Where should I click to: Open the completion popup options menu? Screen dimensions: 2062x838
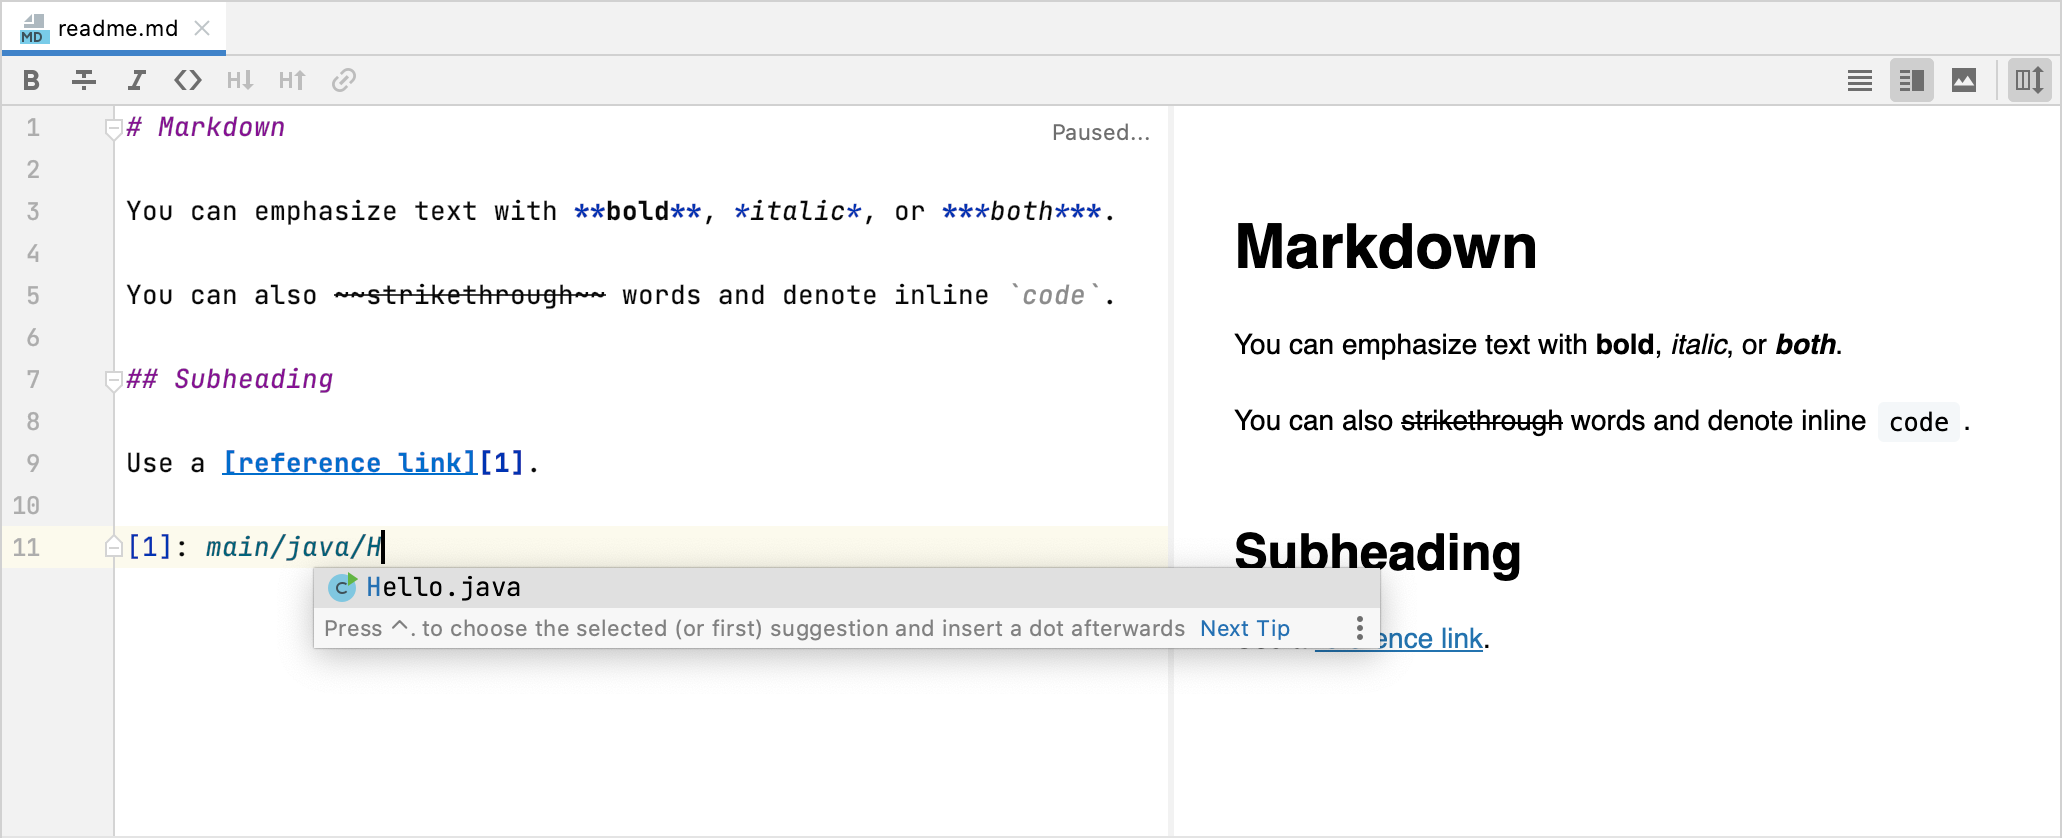pos(1359,628)
